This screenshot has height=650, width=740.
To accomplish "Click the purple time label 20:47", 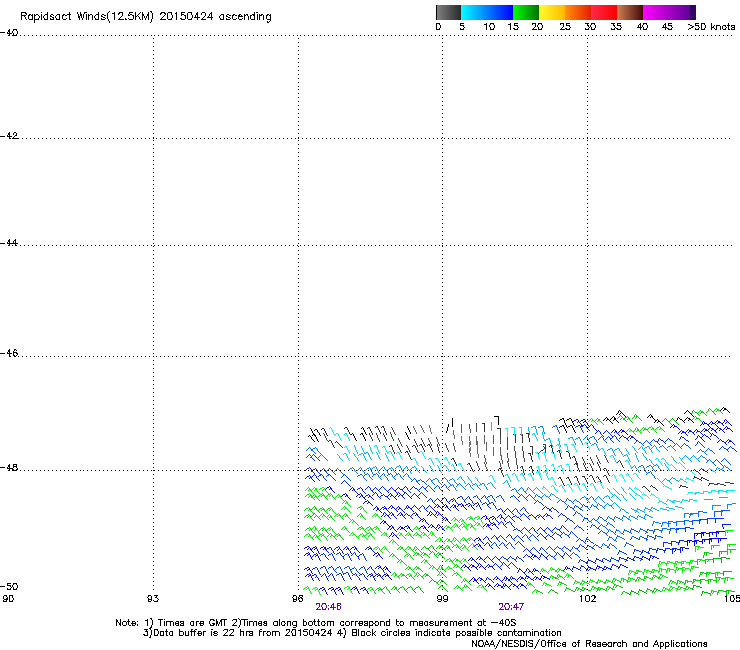I will (511, 607).
